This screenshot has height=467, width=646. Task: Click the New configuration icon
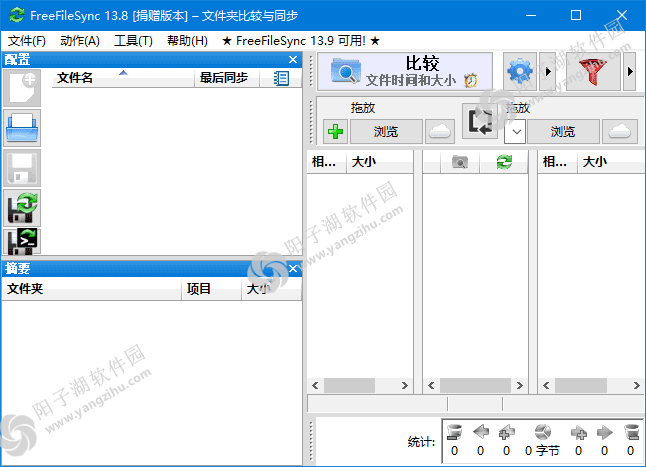[22, 88]
